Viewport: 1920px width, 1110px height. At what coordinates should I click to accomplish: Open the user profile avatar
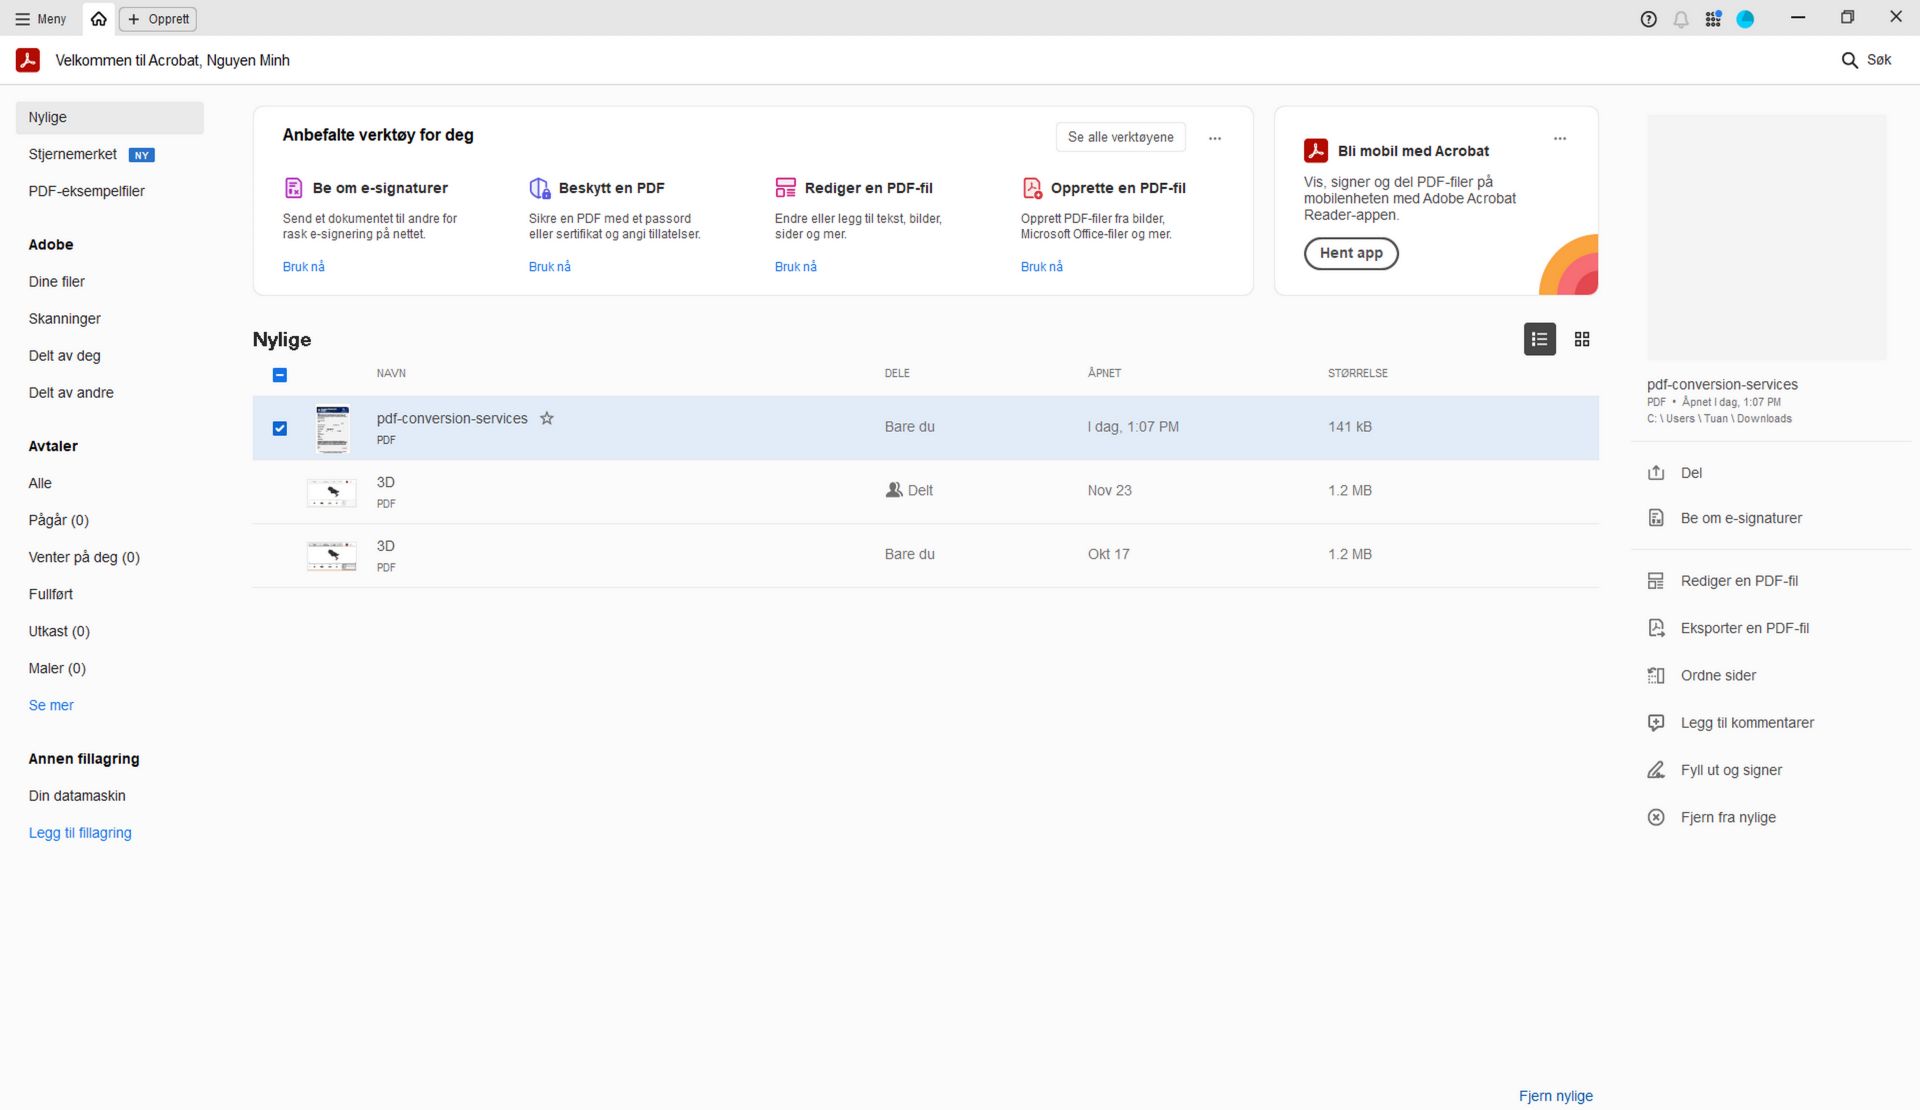[x=1746, y=19]
